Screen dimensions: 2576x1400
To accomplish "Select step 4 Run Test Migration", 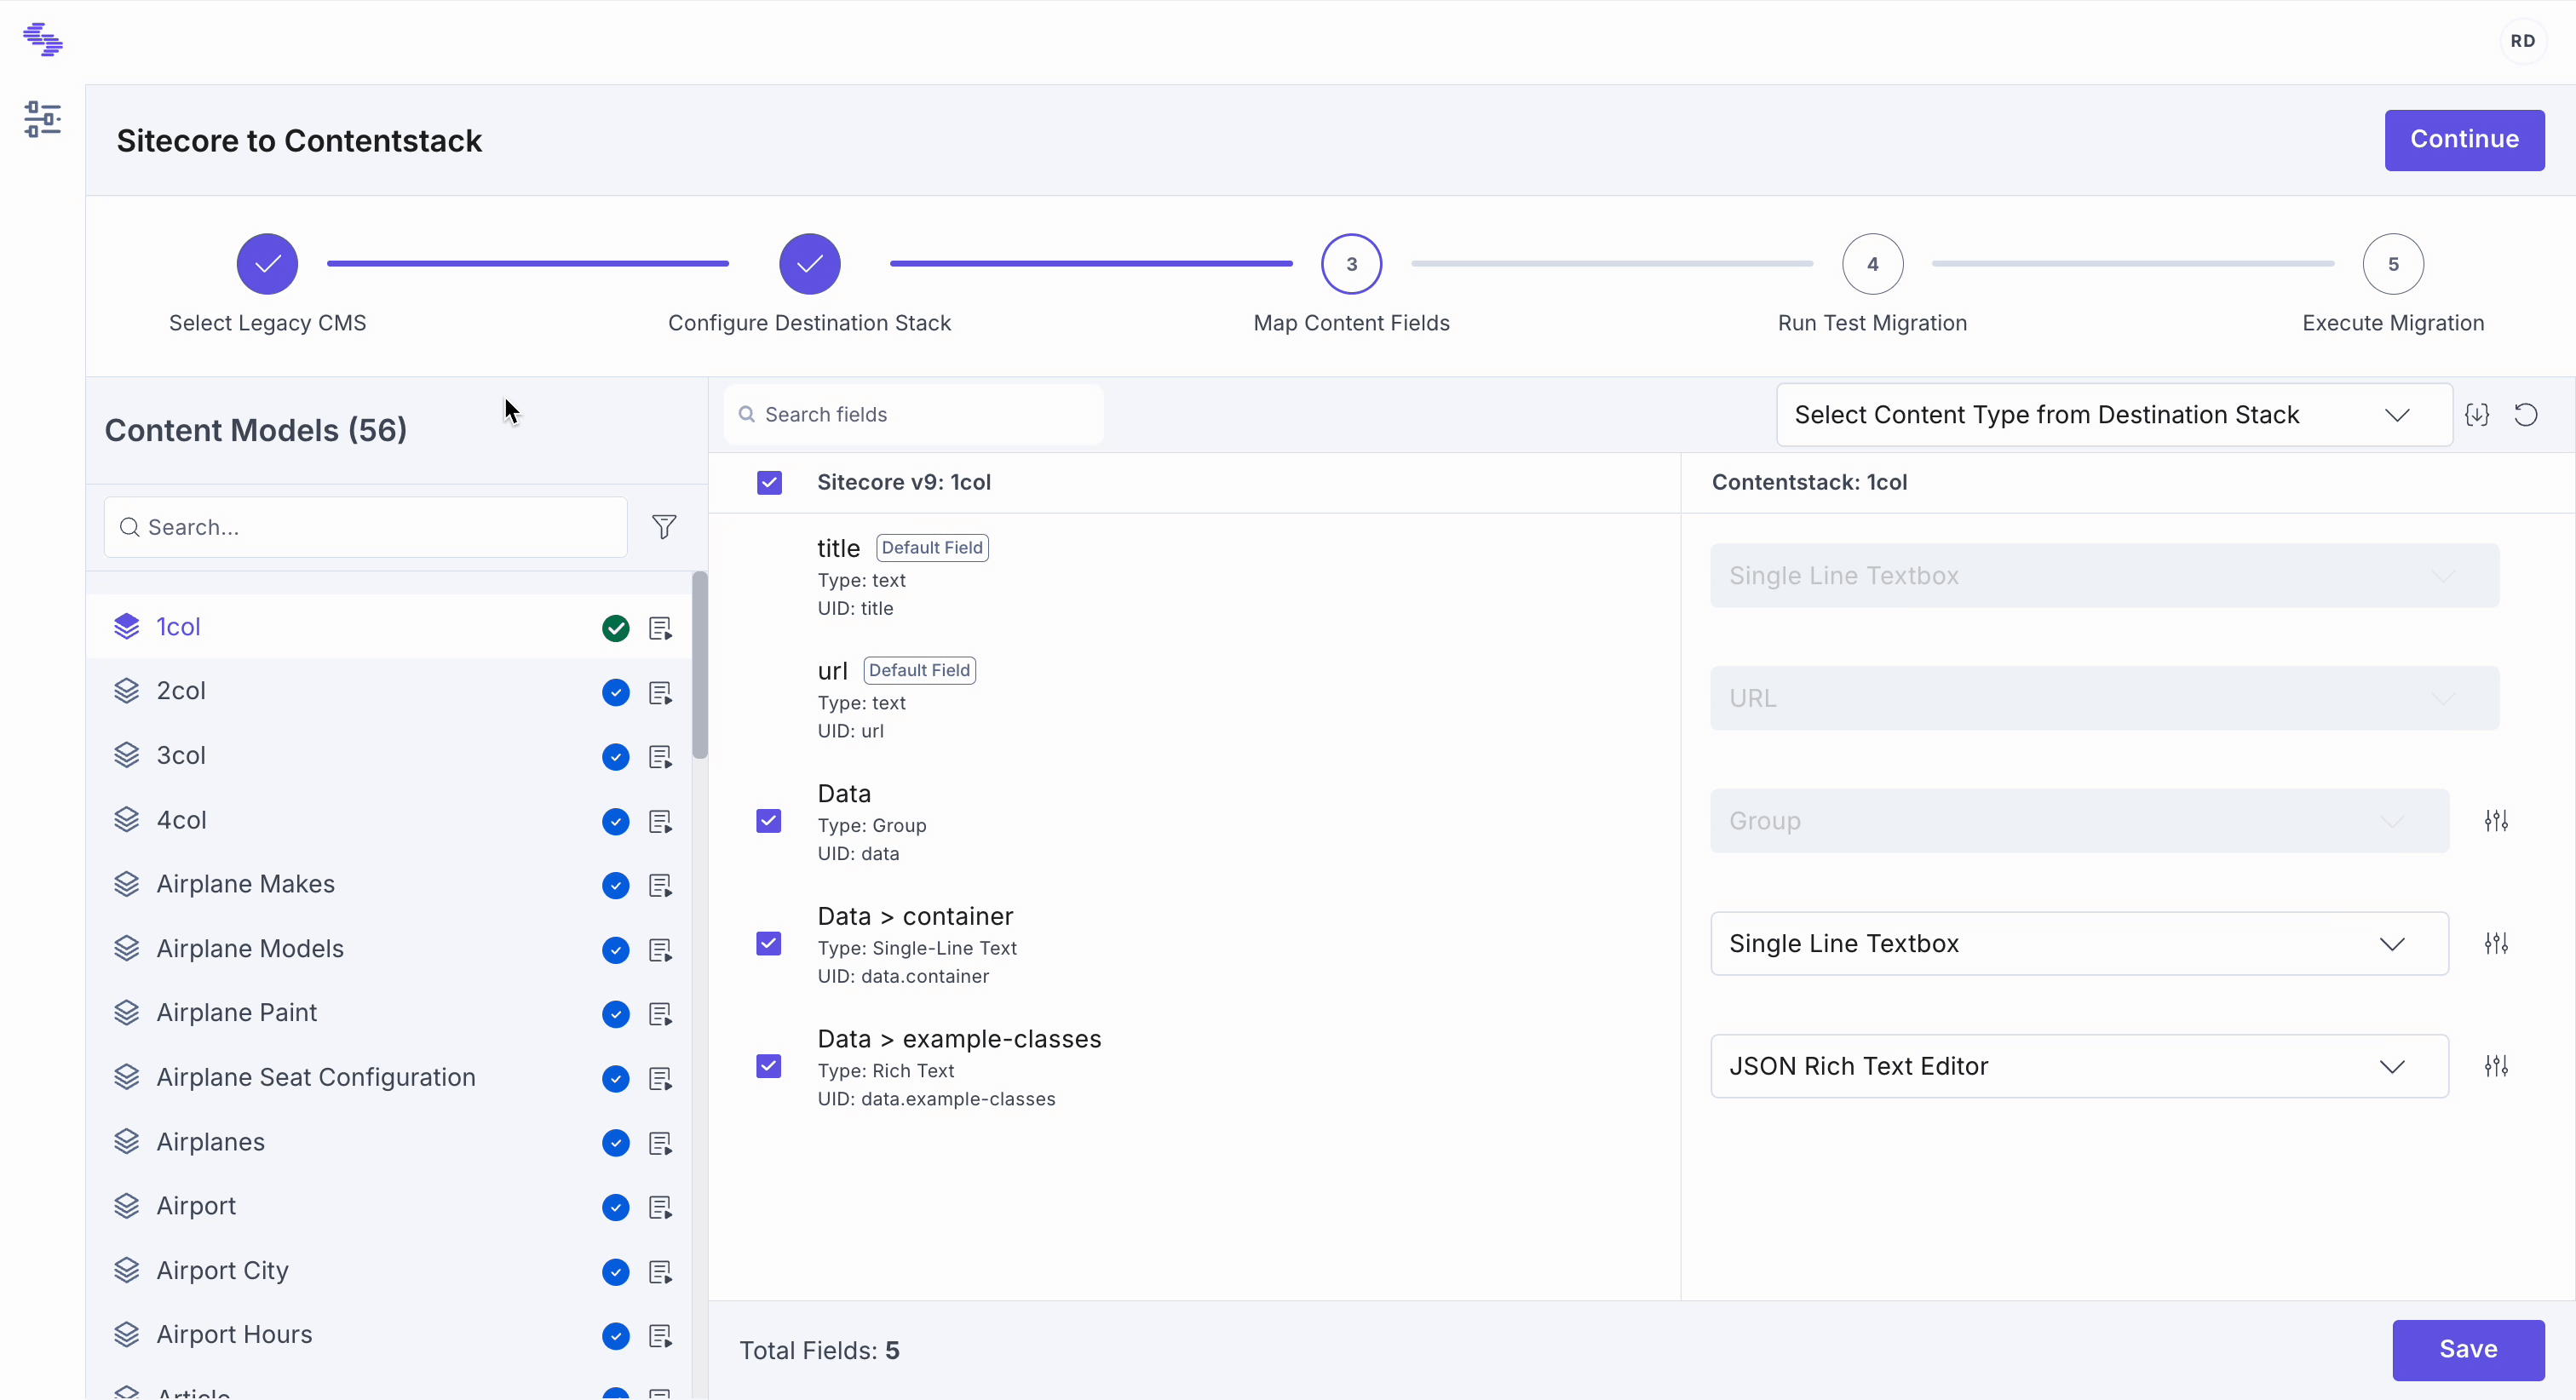I will (x=1872, y=264).
